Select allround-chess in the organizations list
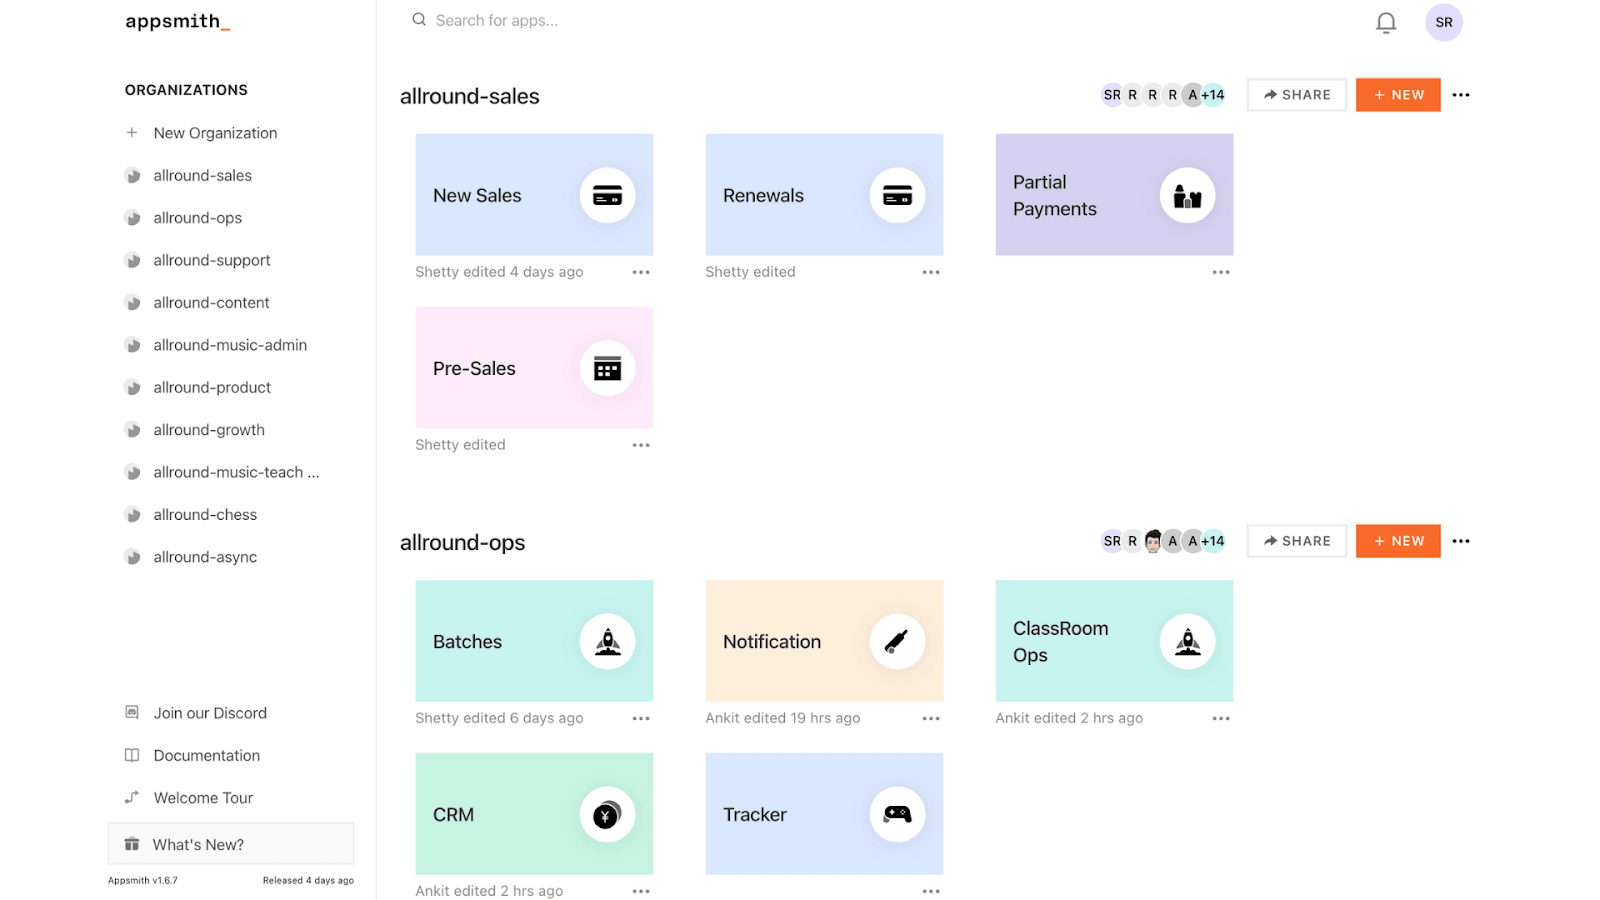1600x900 pixels. click(205, 514)
